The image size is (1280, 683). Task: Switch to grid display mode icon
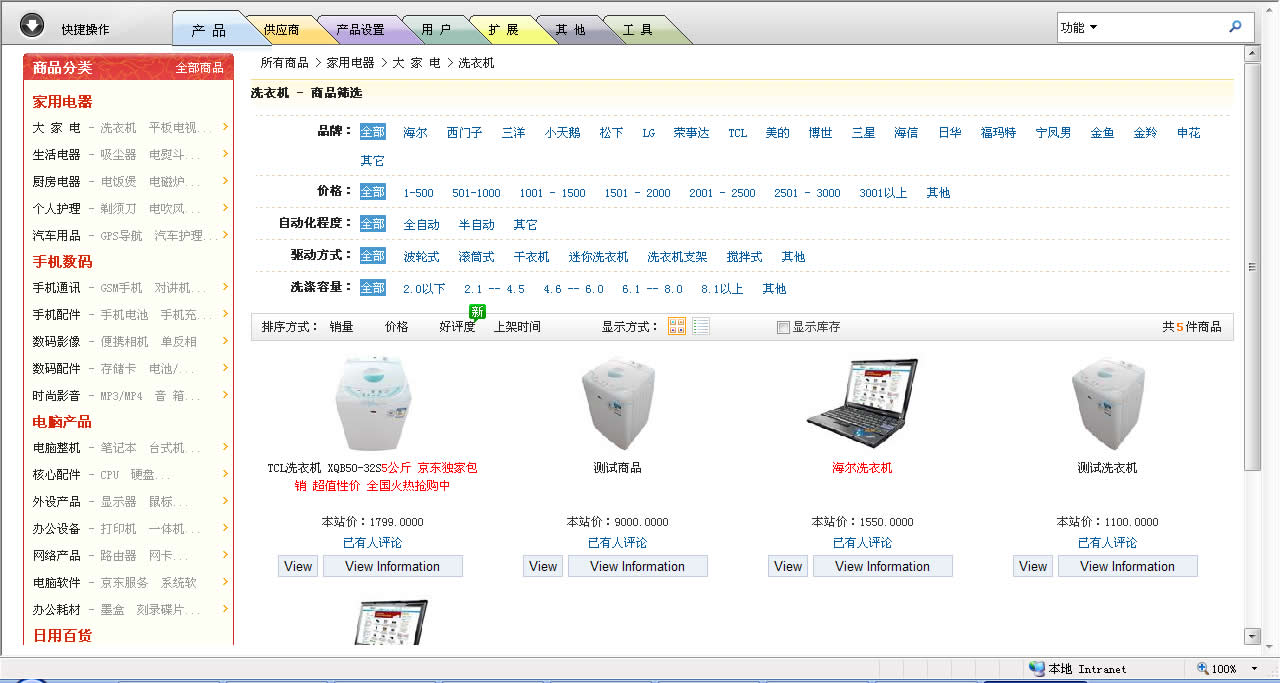click(677, 326)
